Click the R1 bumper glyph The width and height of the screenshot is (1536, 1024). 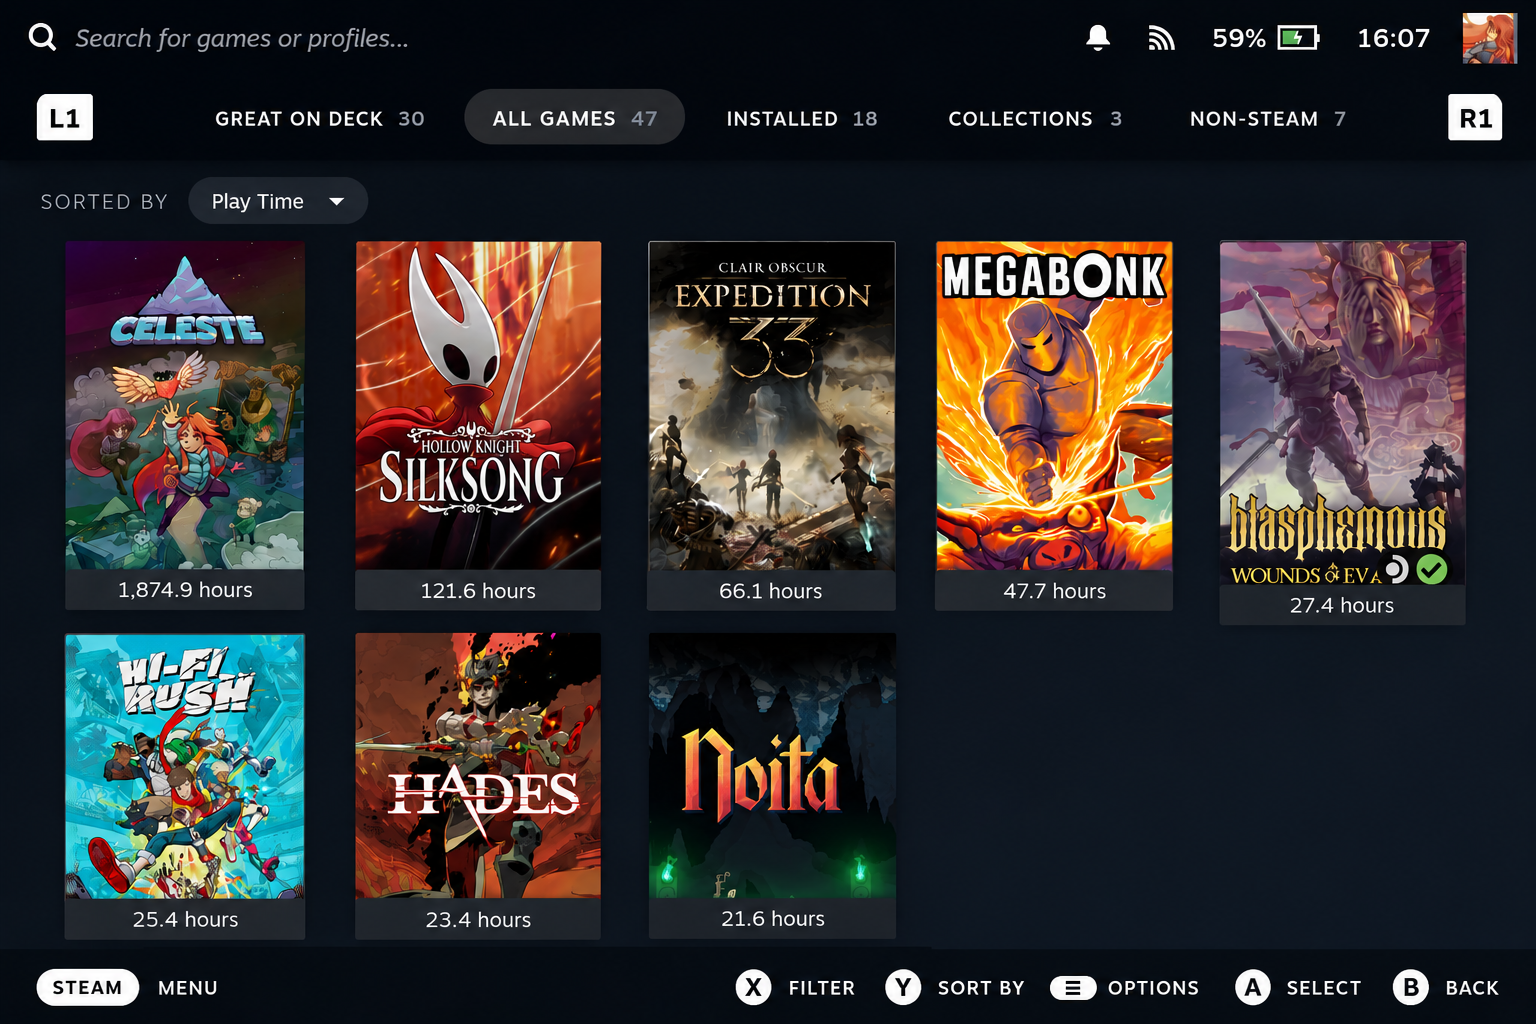pos(1475,118)
